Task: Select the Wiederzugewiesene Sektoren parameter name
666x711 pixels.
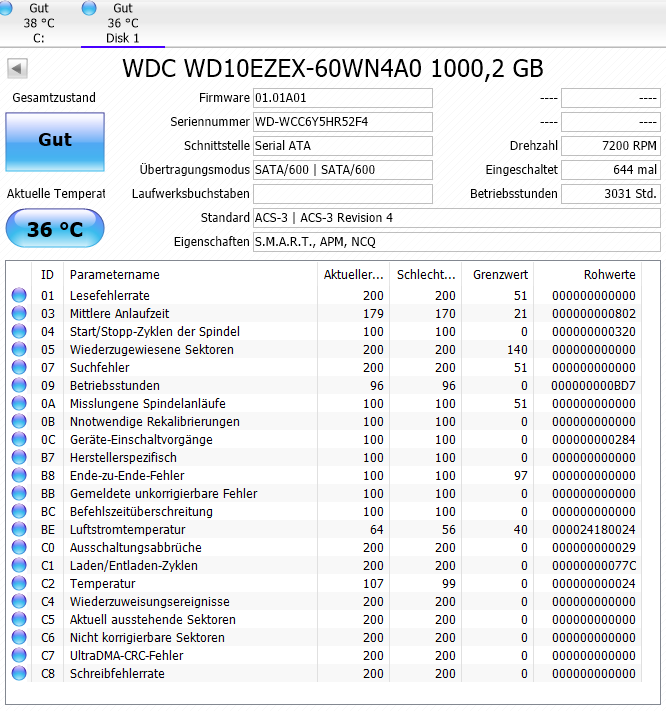Action: pos(151,350)
